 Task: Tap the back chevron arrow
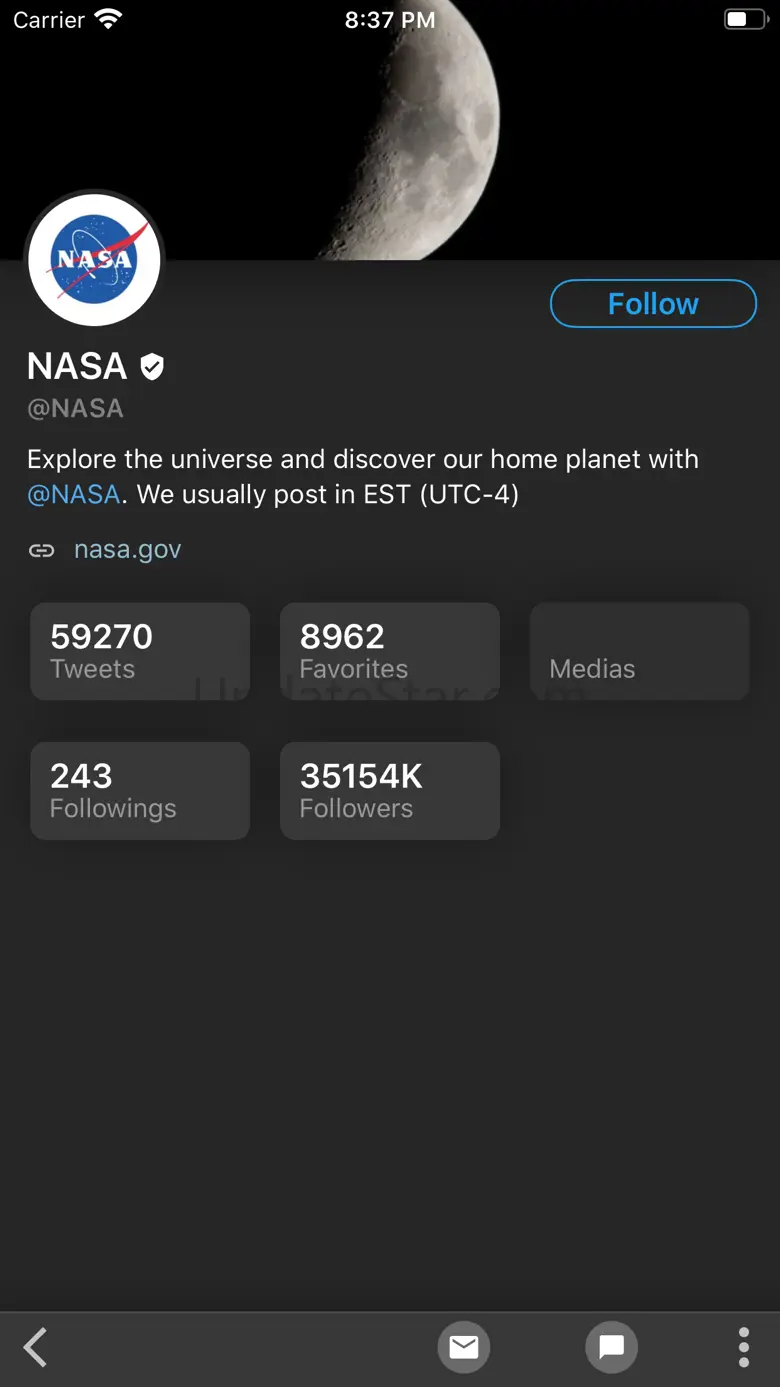point(36,1347)
